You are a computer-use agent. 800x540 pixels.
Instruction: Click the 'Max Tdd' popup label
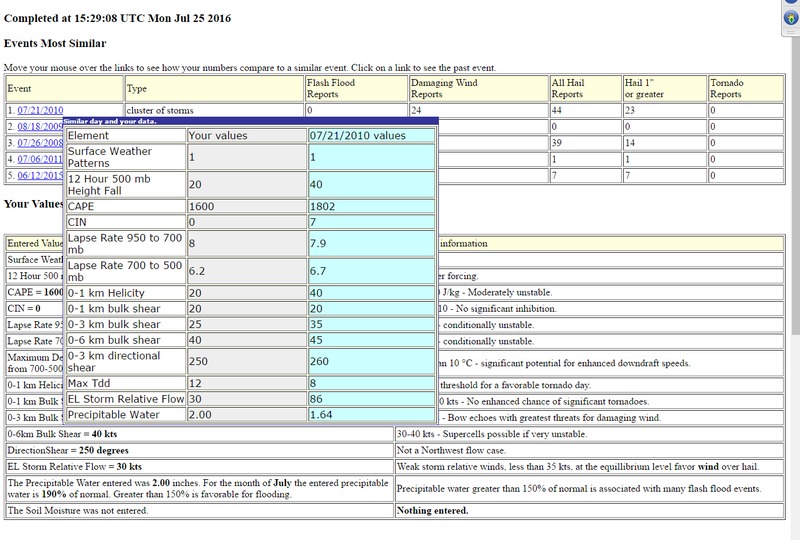[x=126, y=383]
